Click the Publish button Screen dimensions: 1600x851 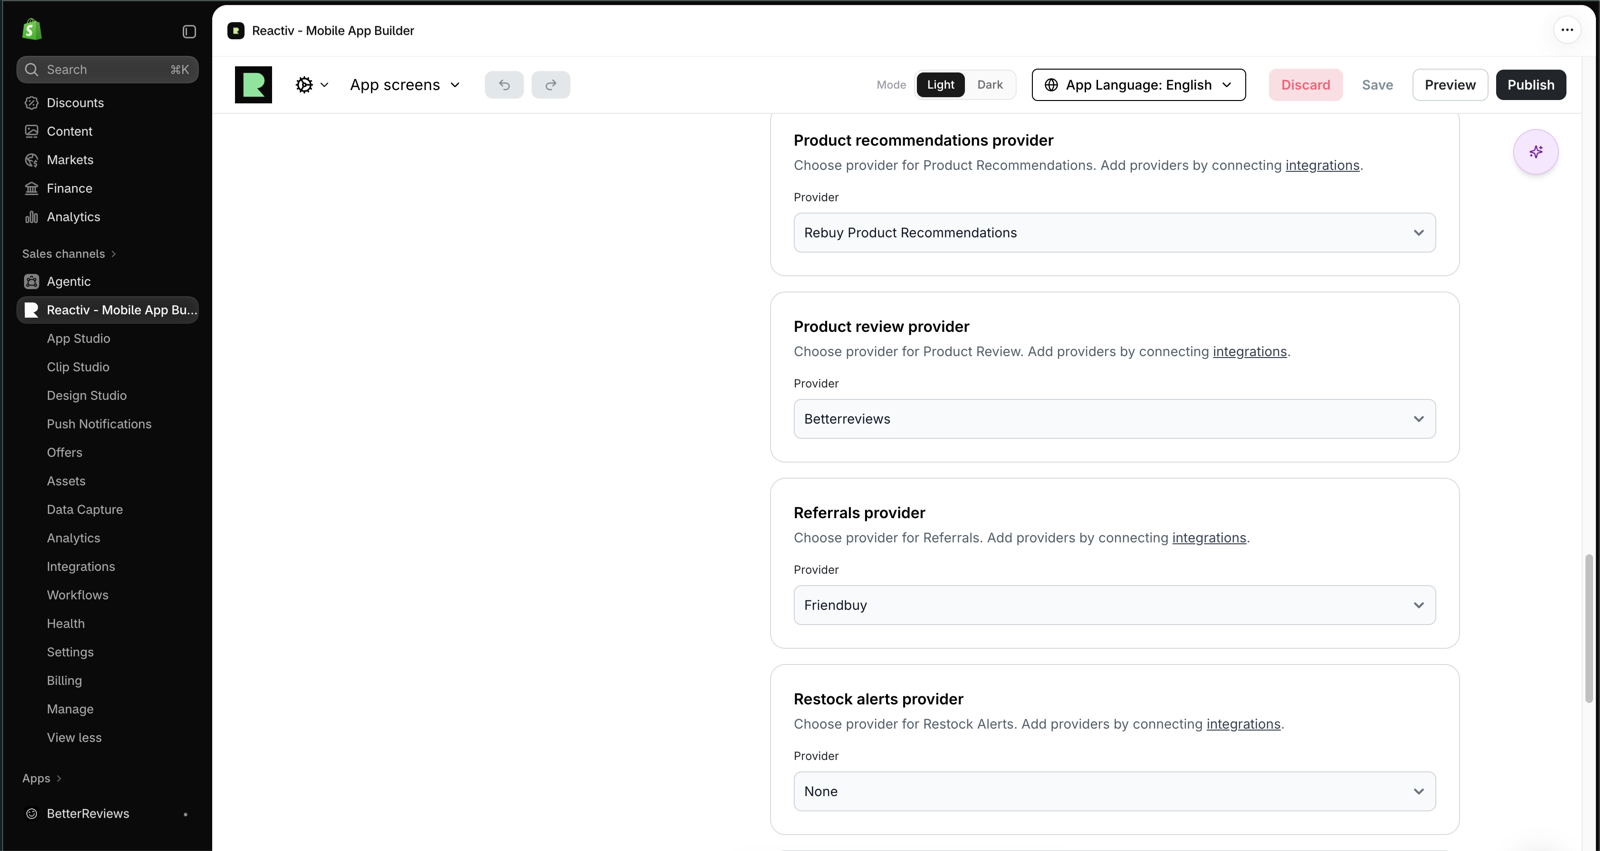1530,85
